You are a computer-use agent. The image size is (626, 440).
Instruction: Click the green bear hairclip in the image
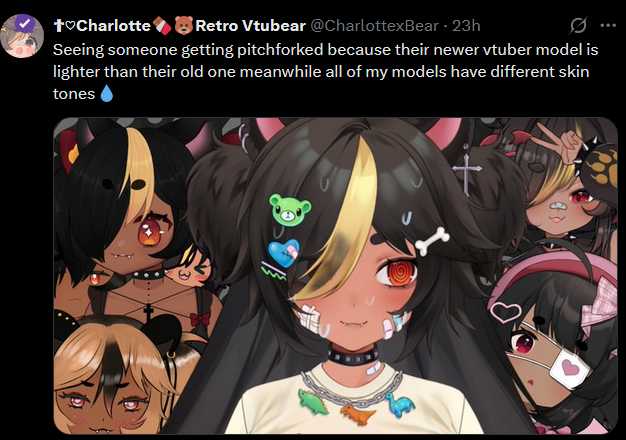click(x=290, y=210)
